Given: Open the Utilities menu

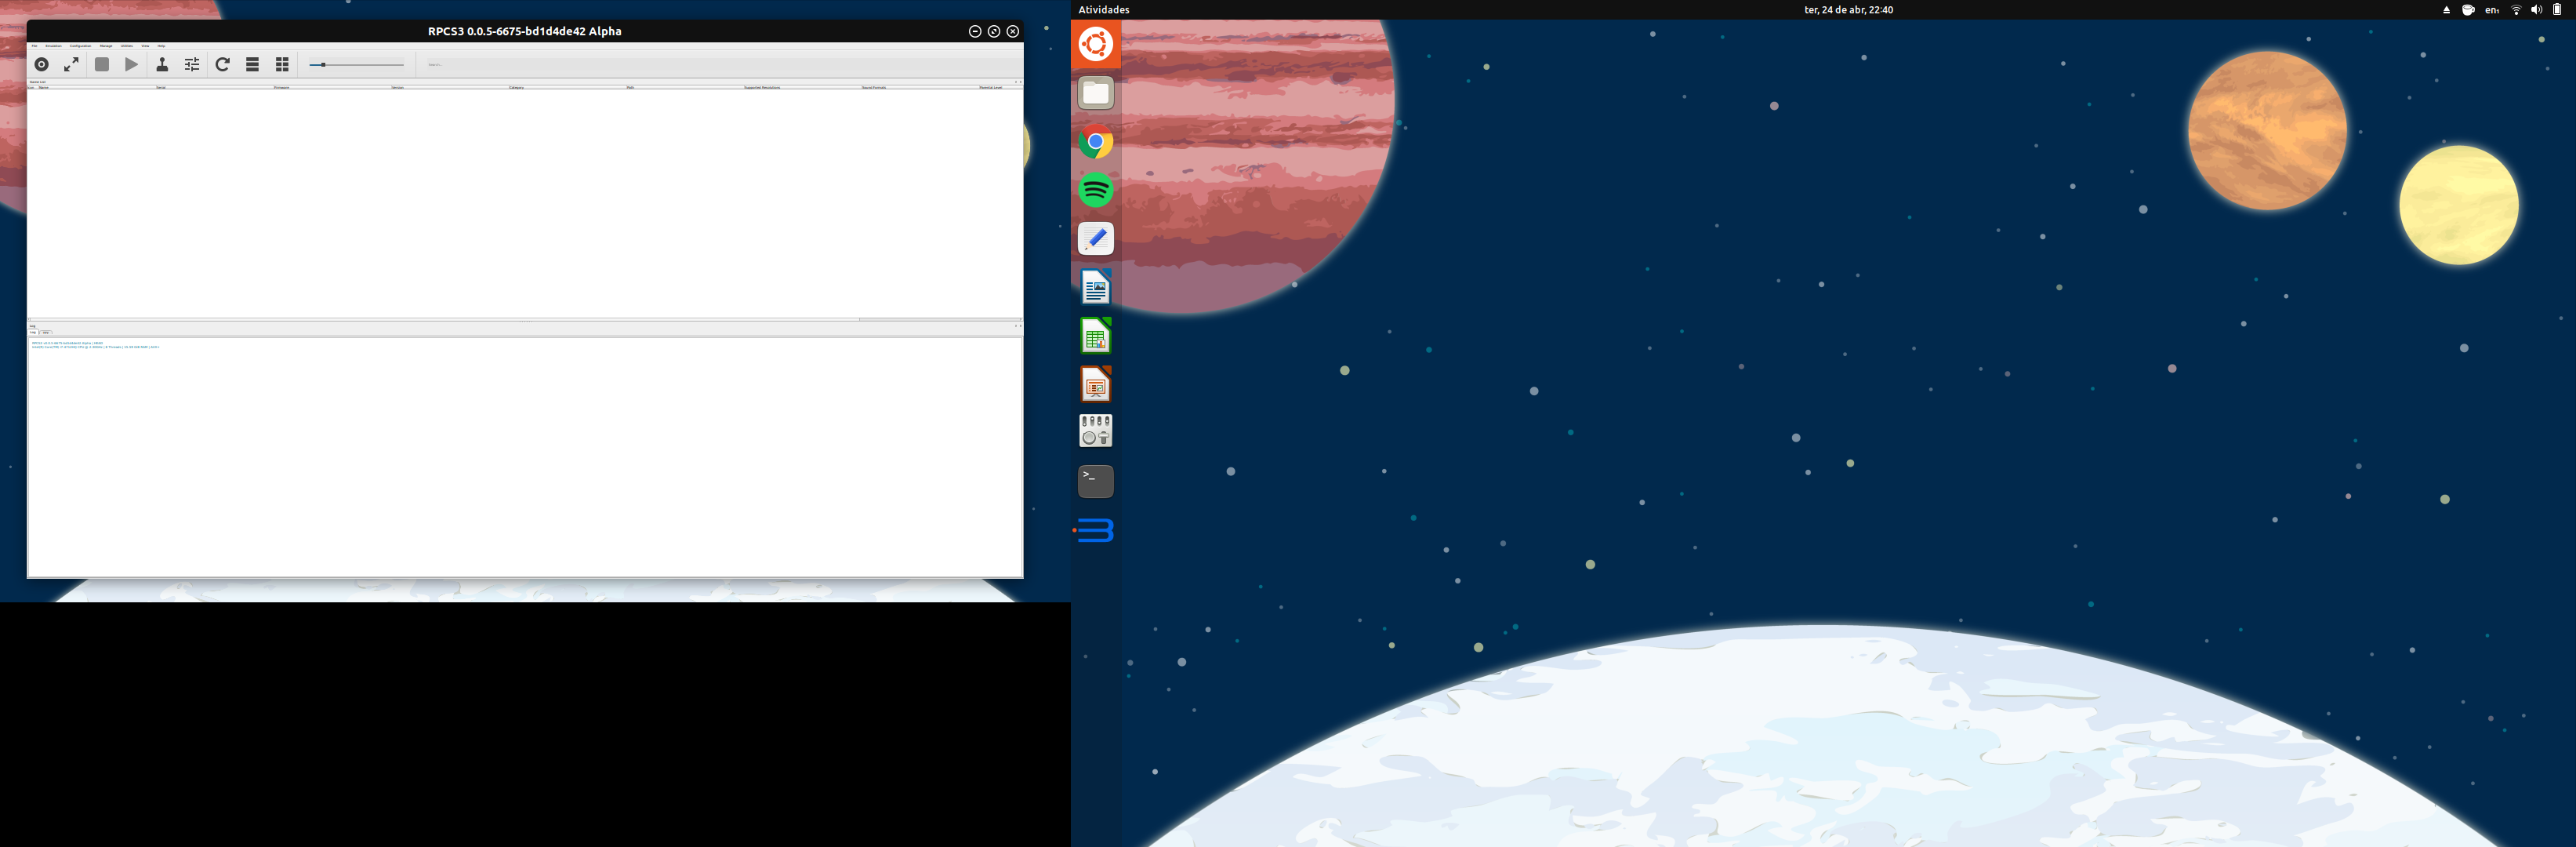Looking at the screenshot, I should 127,46.
